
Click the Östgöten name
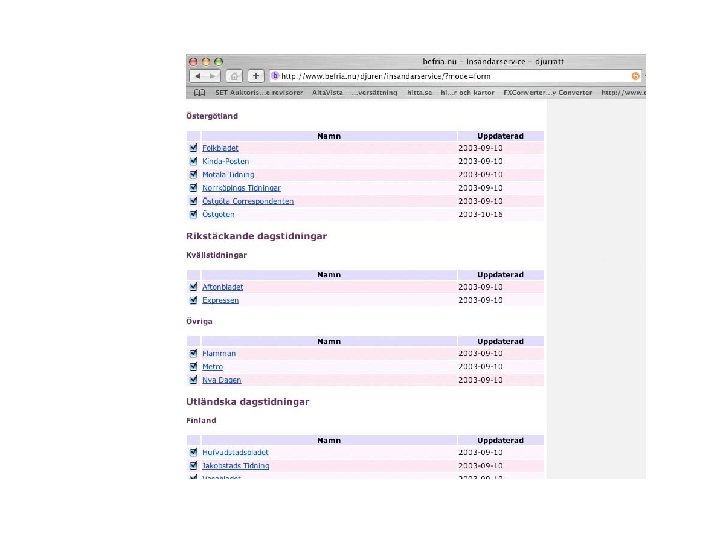point(218,214)
